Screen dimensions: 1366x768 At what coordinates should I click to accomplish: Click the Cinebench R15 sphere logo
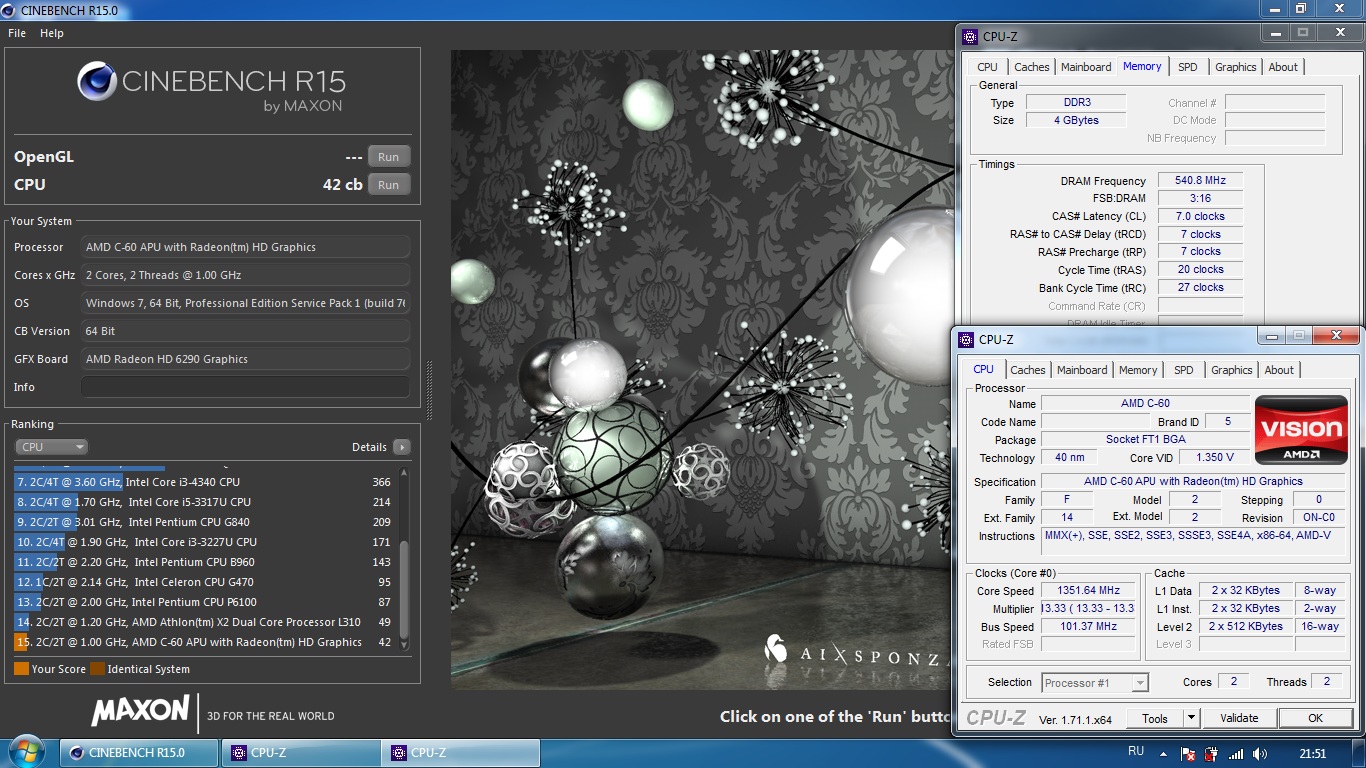[97, 81]
